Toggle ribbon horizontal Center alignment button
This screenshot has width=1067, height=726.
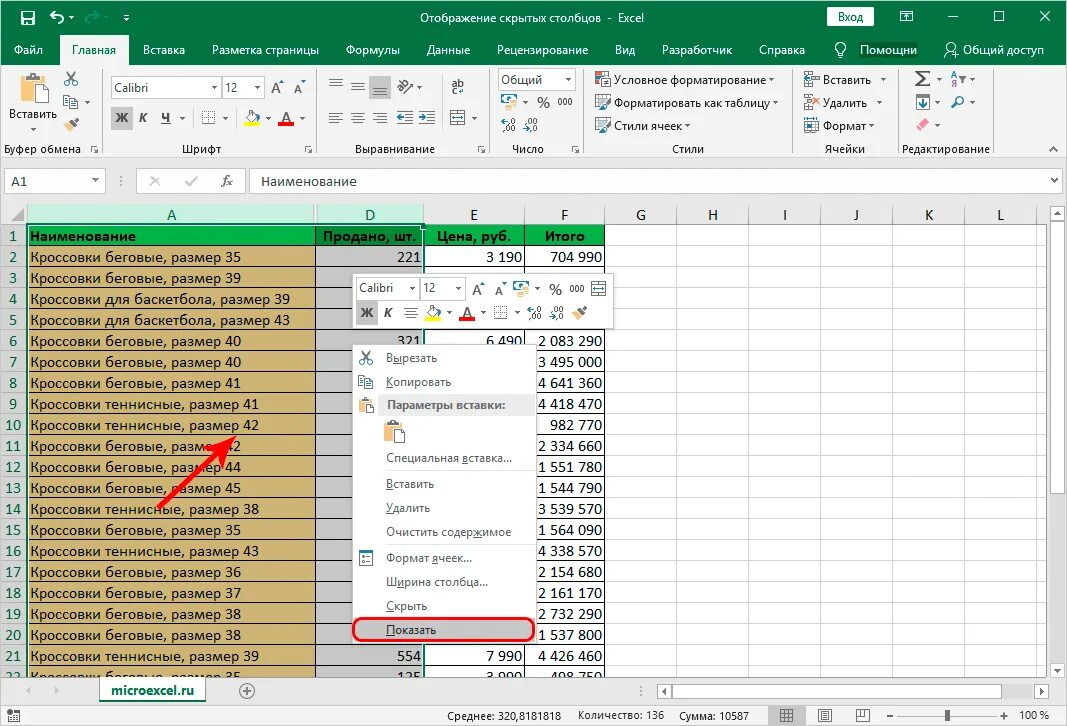tap(358, 118)
